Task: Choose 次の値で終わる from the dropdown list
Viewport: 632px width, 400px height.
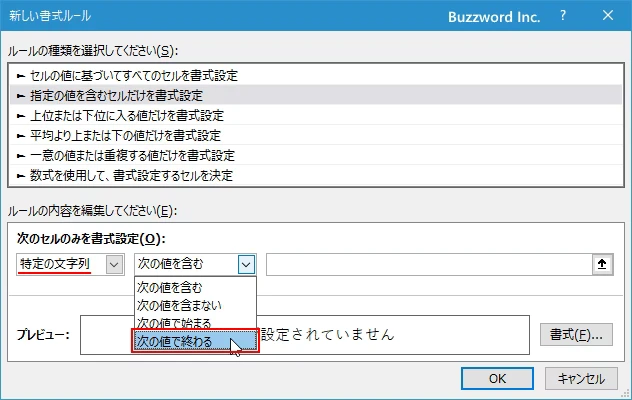Action: pyautogui.click(x=195, y=341)
